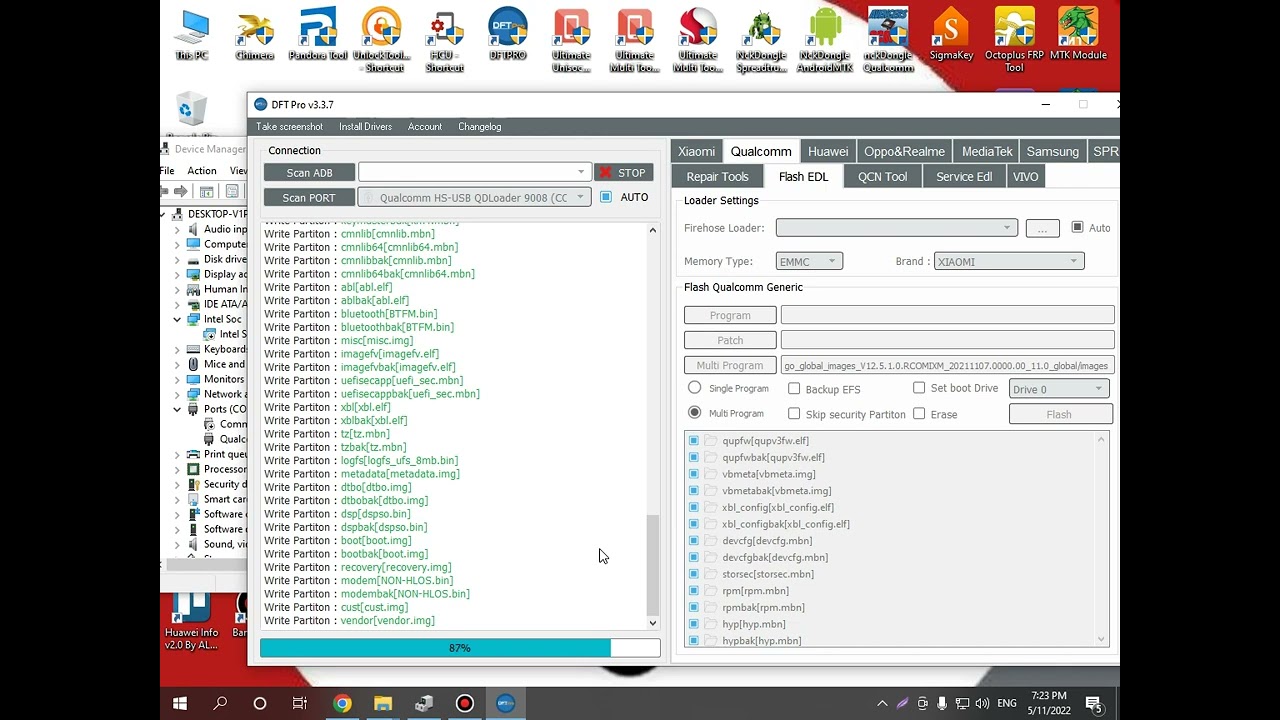Open the Windows Start menu
Image resolution: width=1280 pixels, height=720 pixels.
[x=180, y=704]
